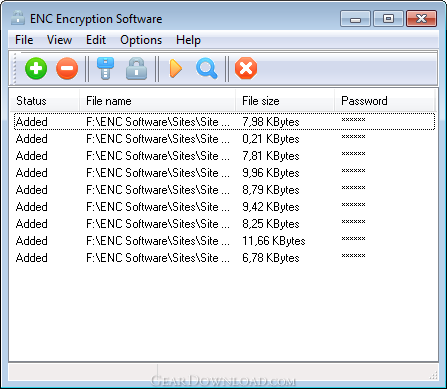Click file path in the 11,66 KBytes row

point(158,241)
